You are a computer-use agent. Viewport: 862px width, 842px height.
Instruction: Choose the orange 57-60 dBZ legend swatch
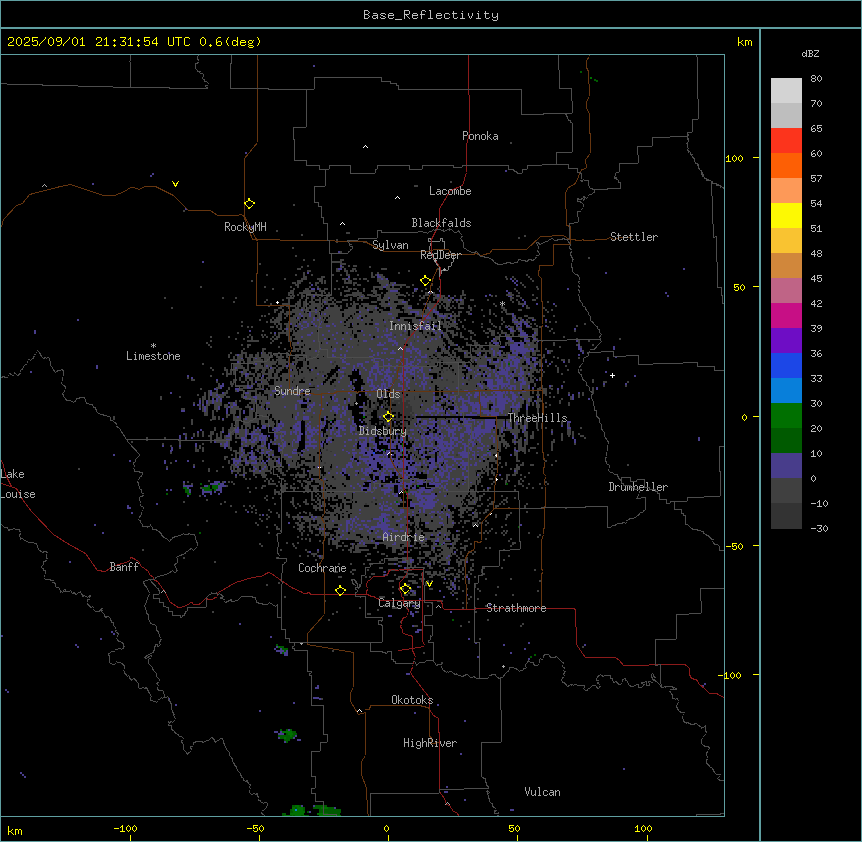(786, 166)
